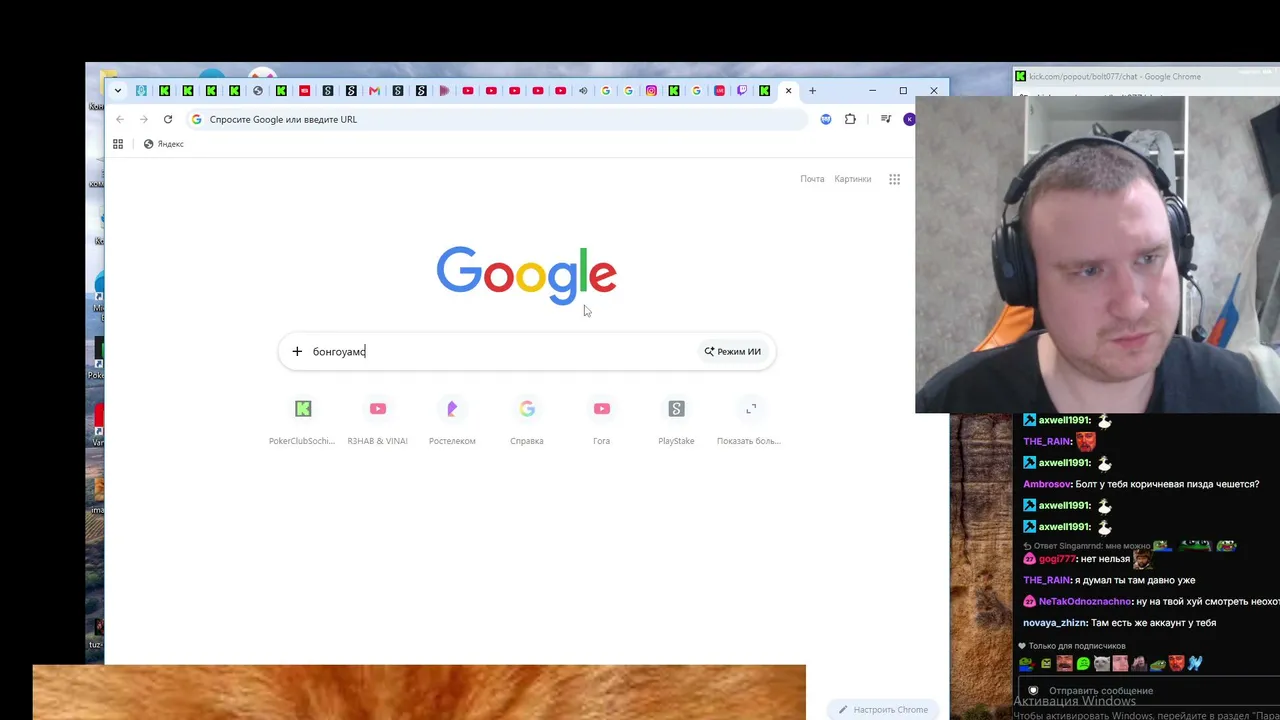Switch to the Instagram tab
Screen dimensions: 1280x720
click(x=651, y=91)
